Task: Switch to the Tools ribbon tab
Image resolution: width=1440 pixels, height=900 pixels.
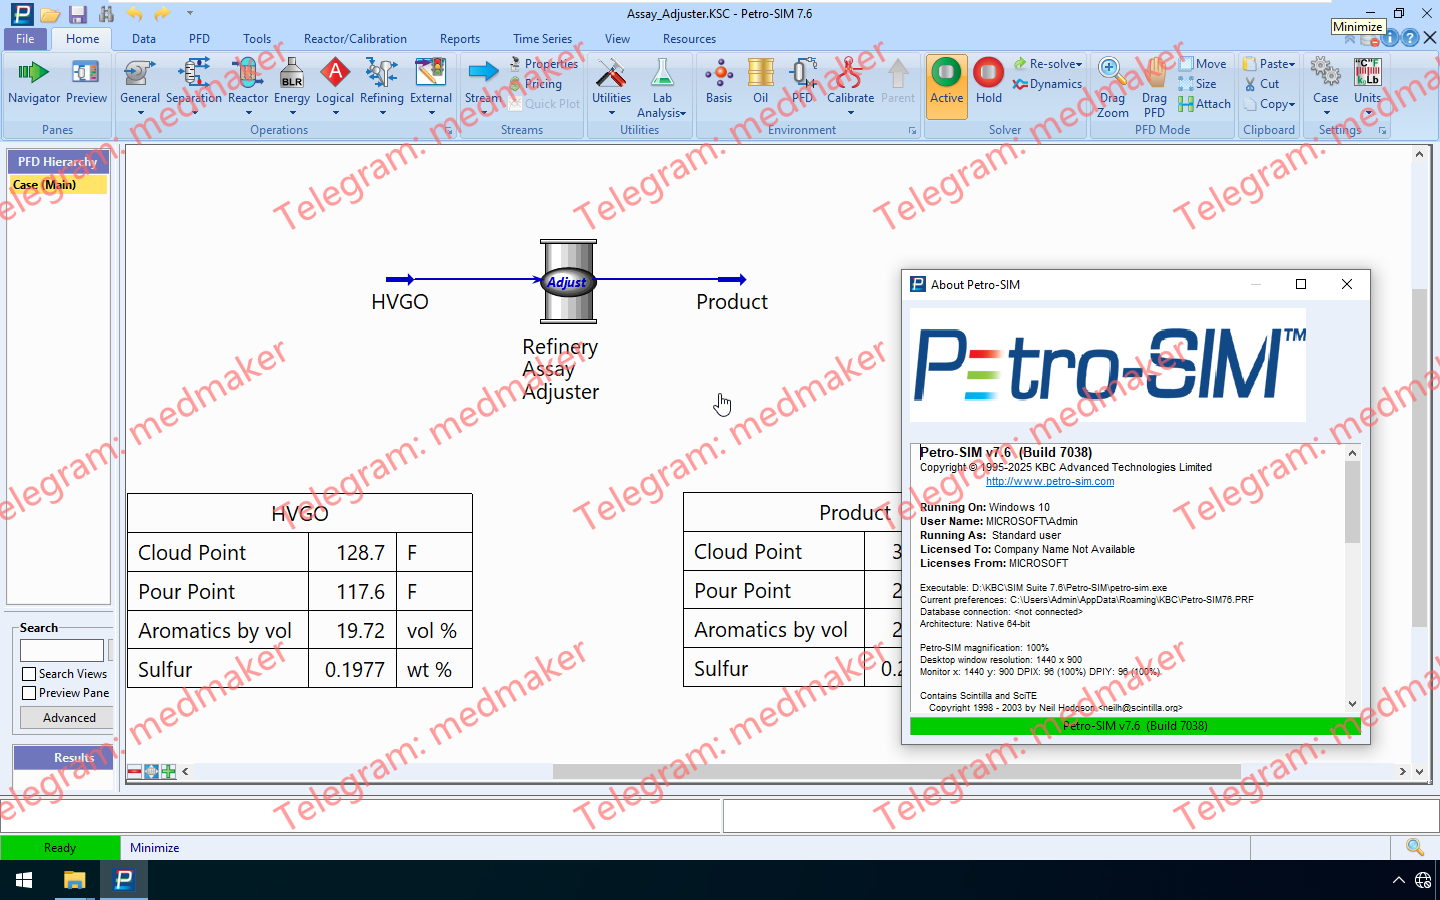Action: pyautogui.click(x=257, y=39)
